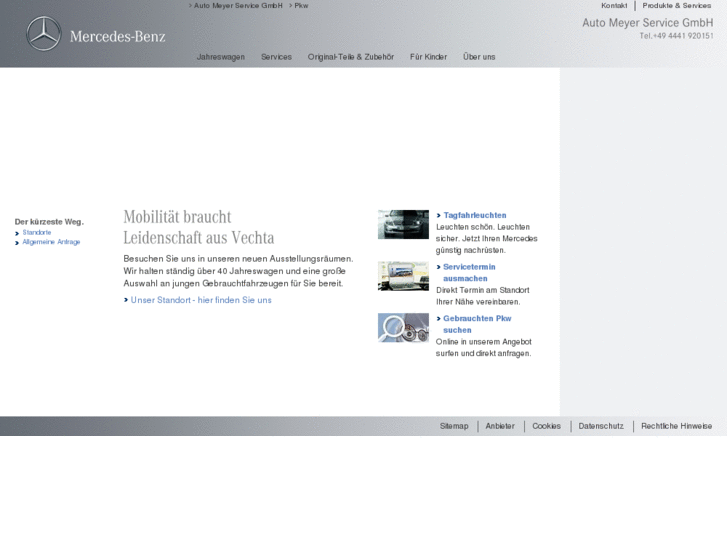This screenshot has width=727, height=545.
Task: Click the arrow icon beside Allgemeine Anfrage
Action: click(x=17, y=243)
